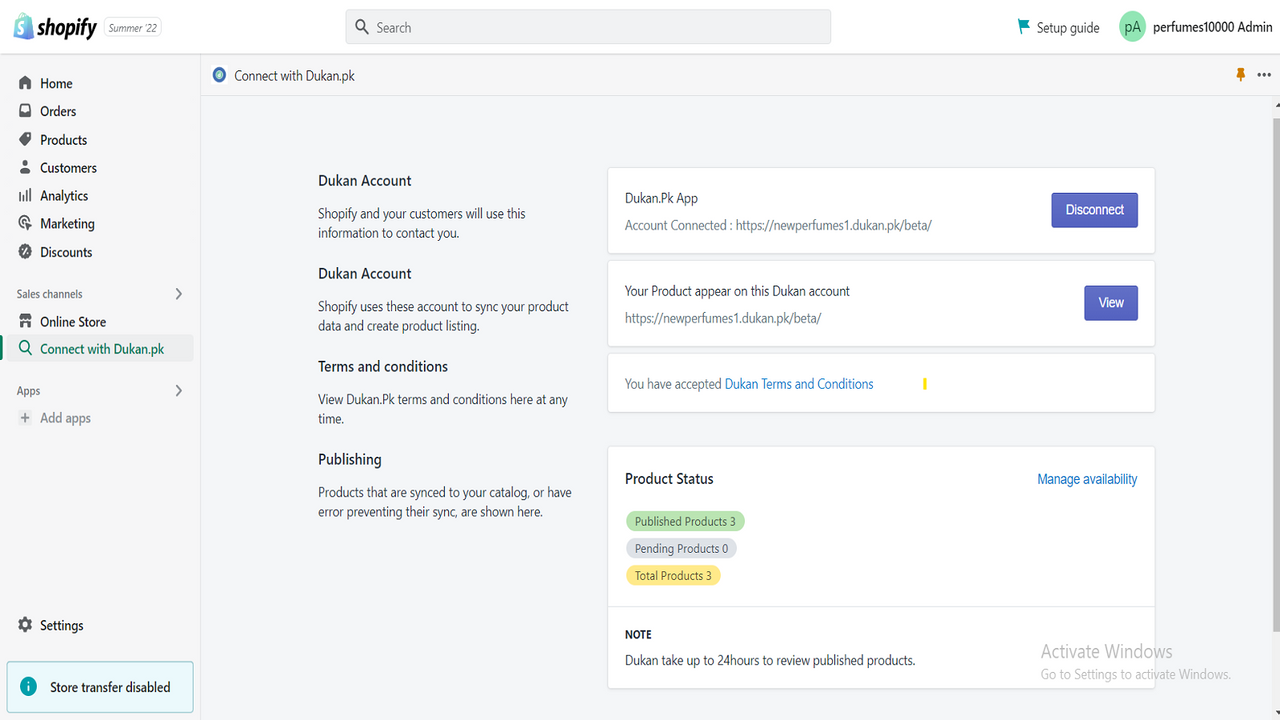The width and height of the screenshot is (1280, 720).
Task: Click the Marketing target icon
Action: coord(25,223)
